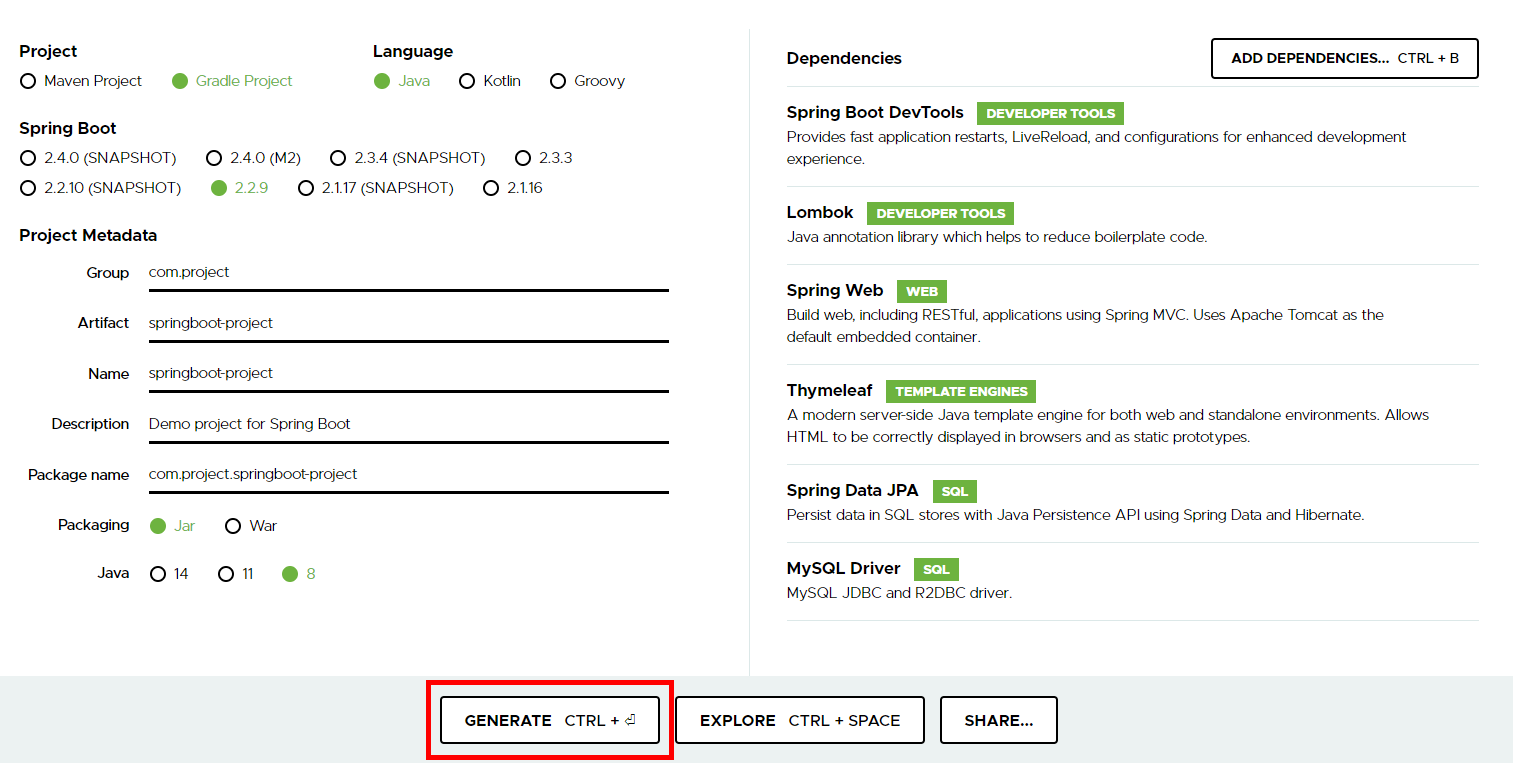Edit the Package name input field
The height and width of the screenshot is (763, 1513).
coord(408,474)
